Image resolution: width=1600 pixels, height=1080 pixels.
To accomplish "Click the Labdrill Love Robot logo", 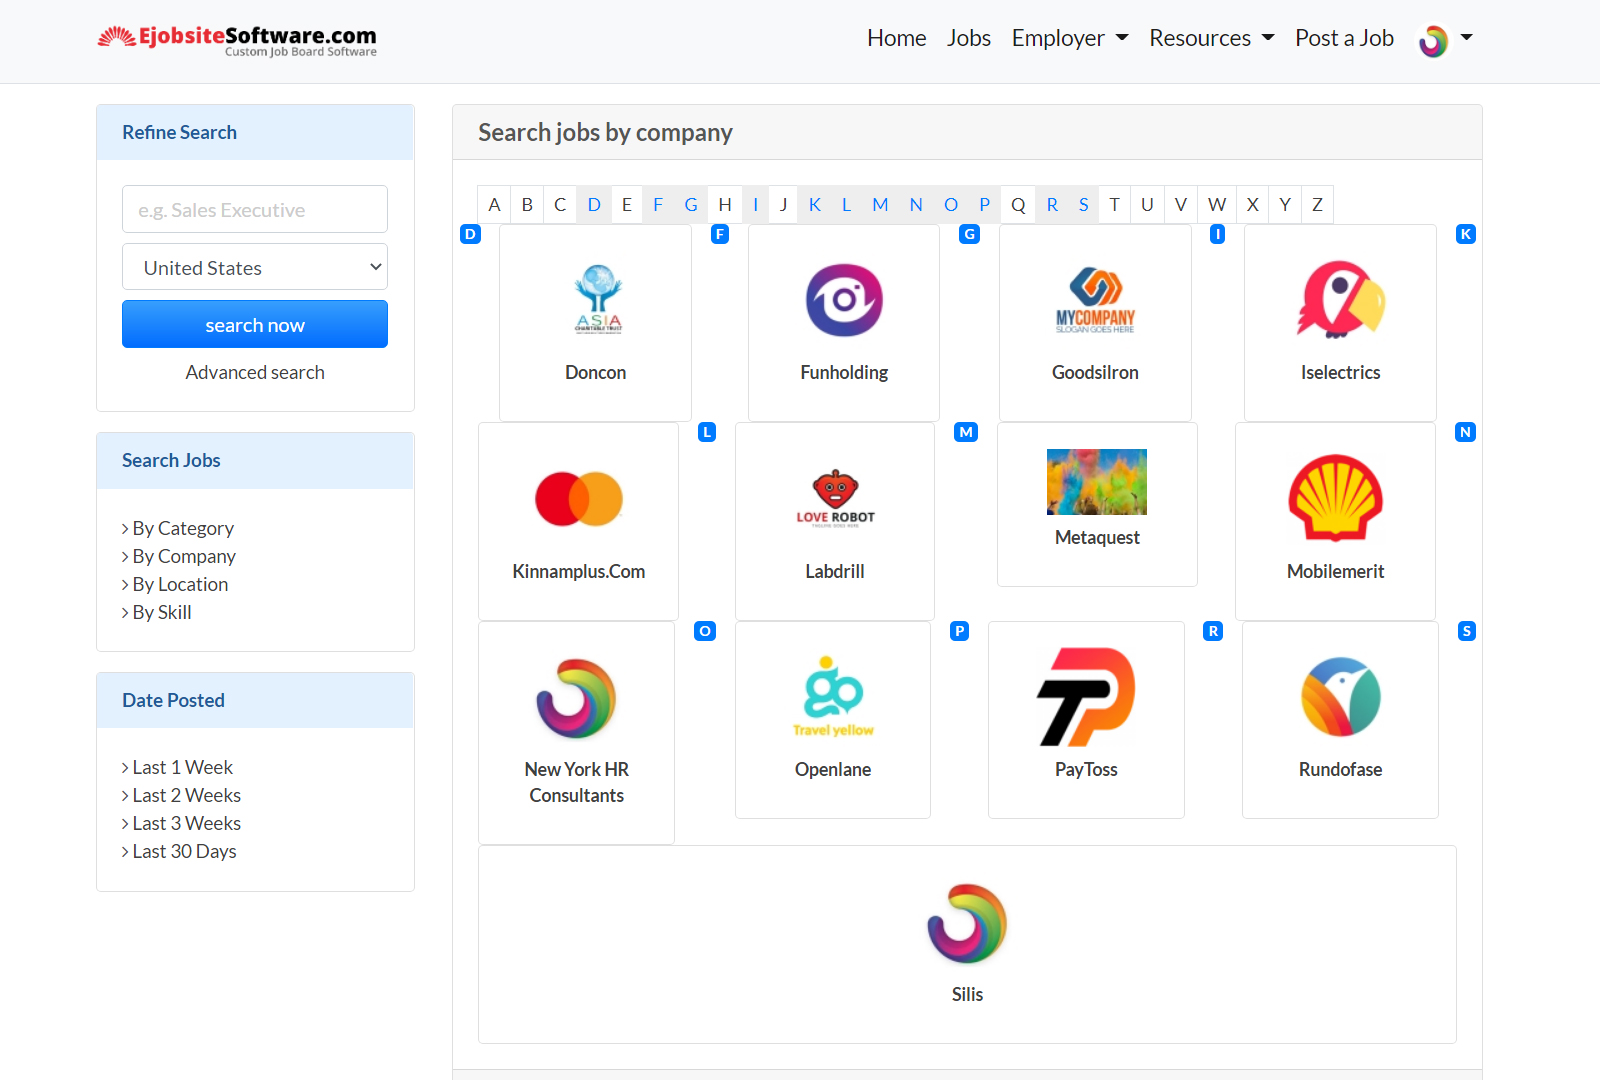I will click(835, 498).
